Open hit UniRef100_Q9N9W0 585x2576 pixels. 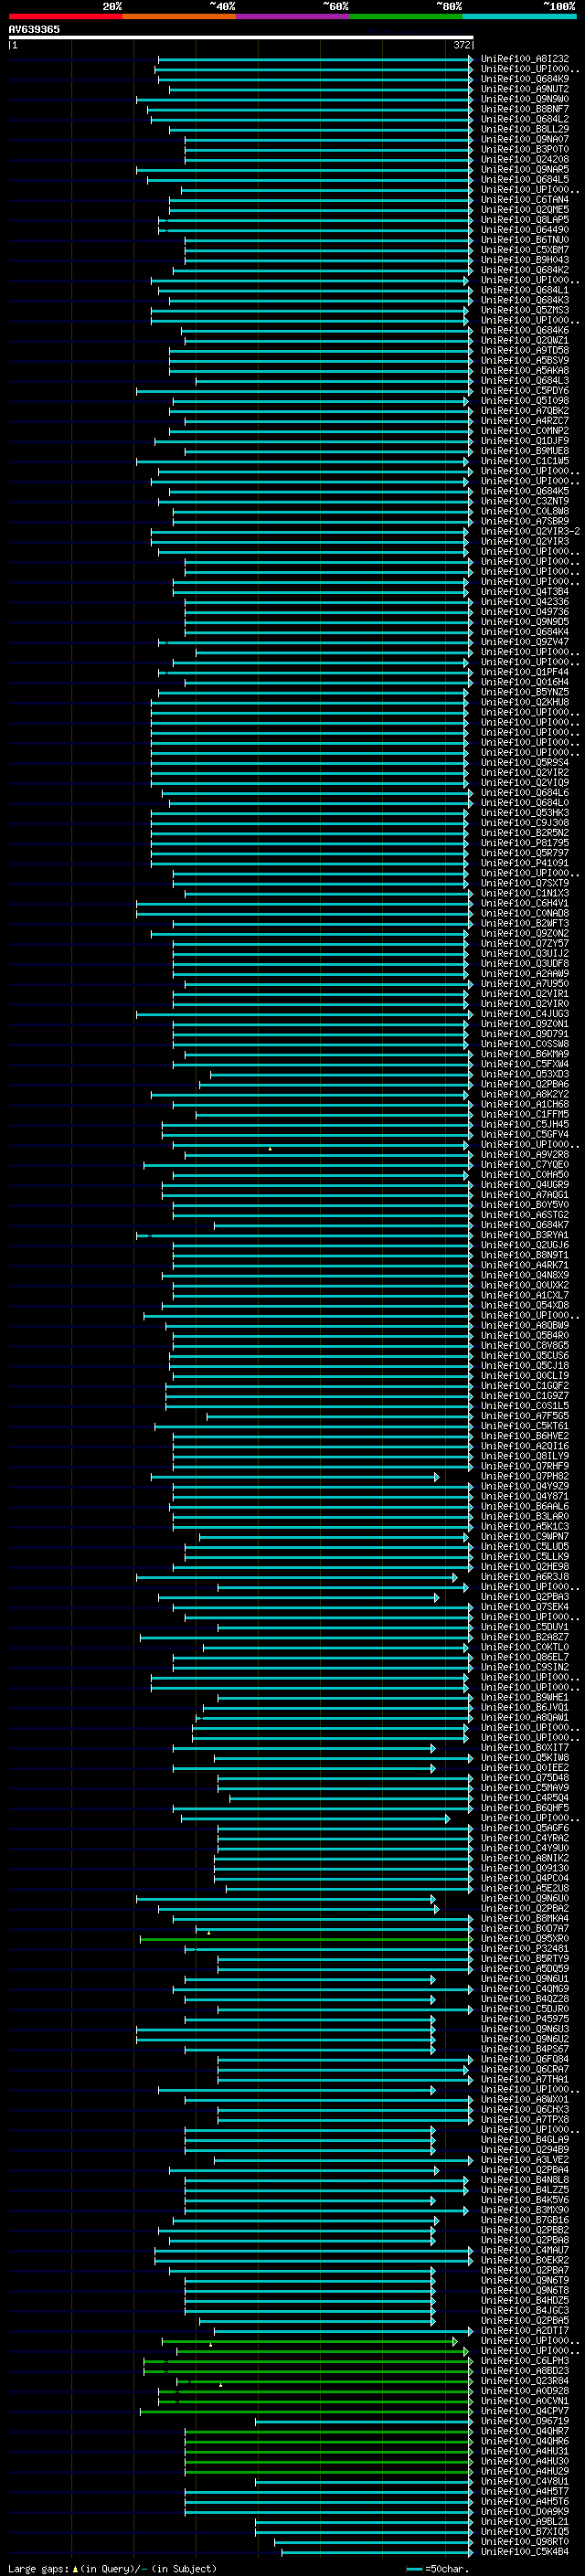[x=525, y=99]
